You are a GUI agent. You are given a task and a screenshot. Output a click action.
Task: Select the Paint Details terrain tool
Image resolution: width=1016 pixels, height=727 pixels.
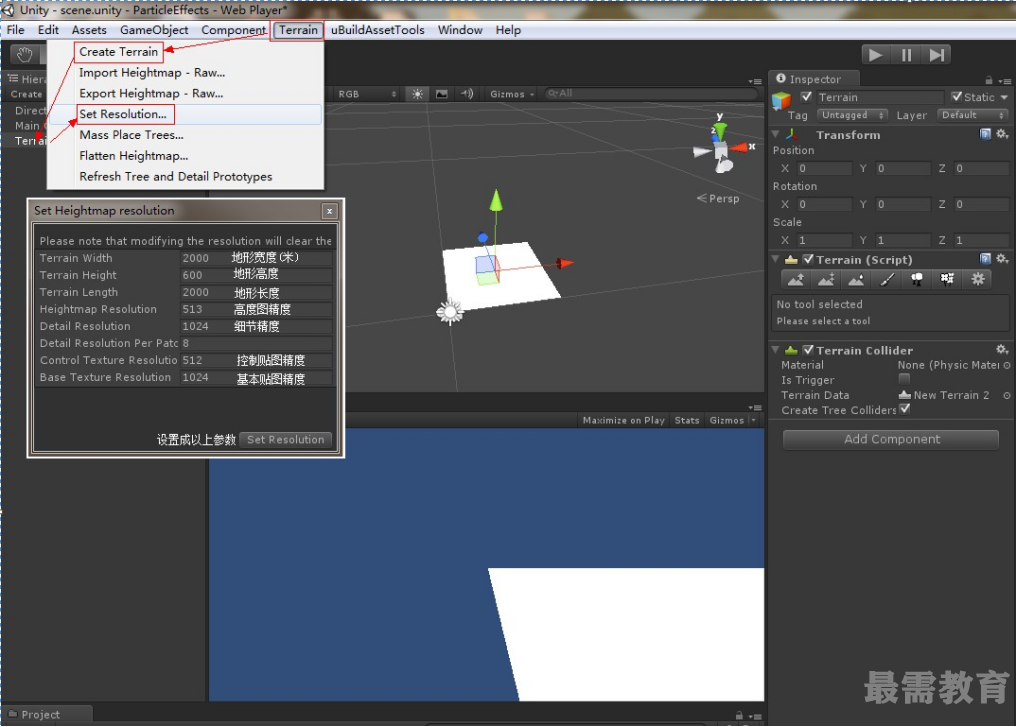[x=947, y=279]
